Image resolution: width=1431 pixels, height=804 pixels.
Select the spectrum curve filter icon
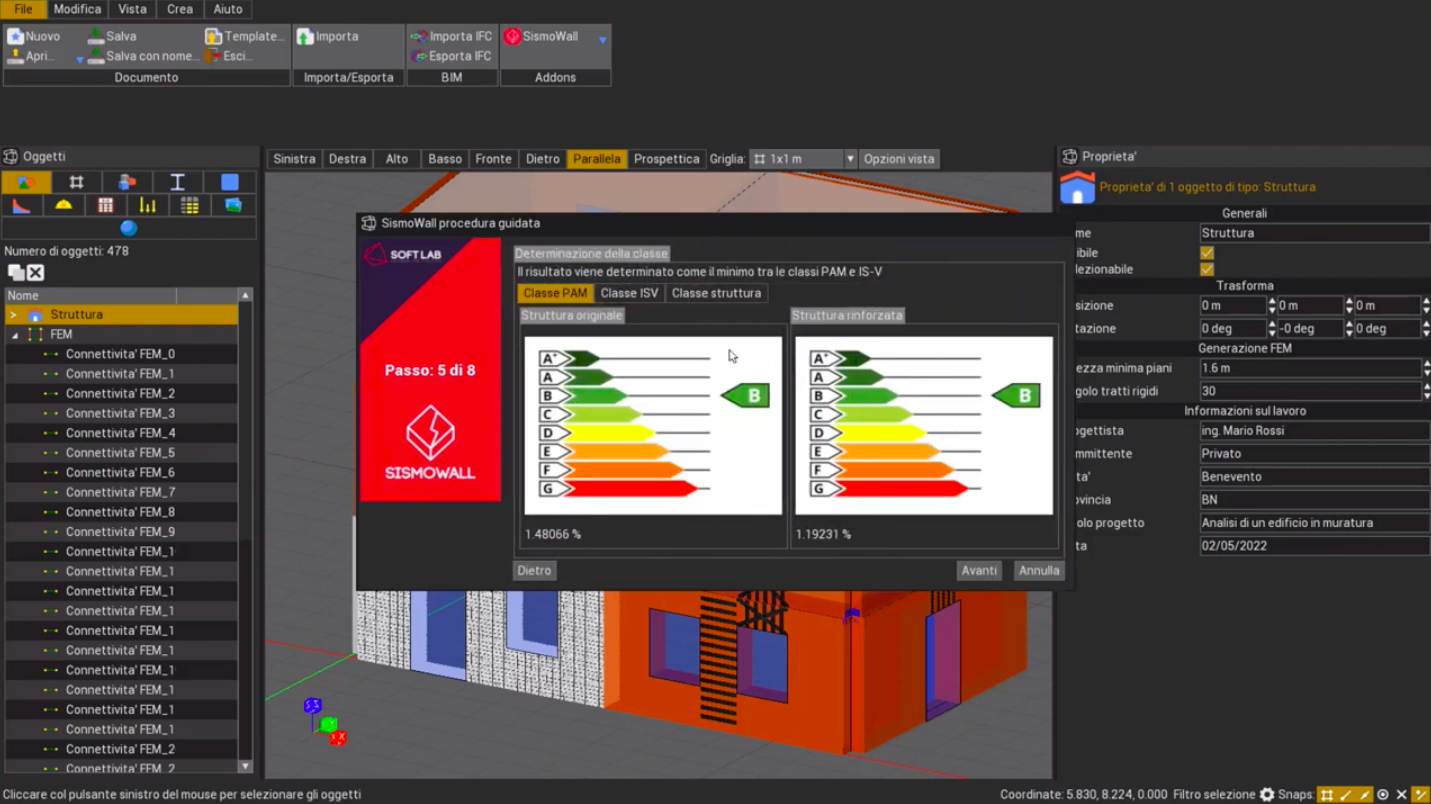[21, 205]
